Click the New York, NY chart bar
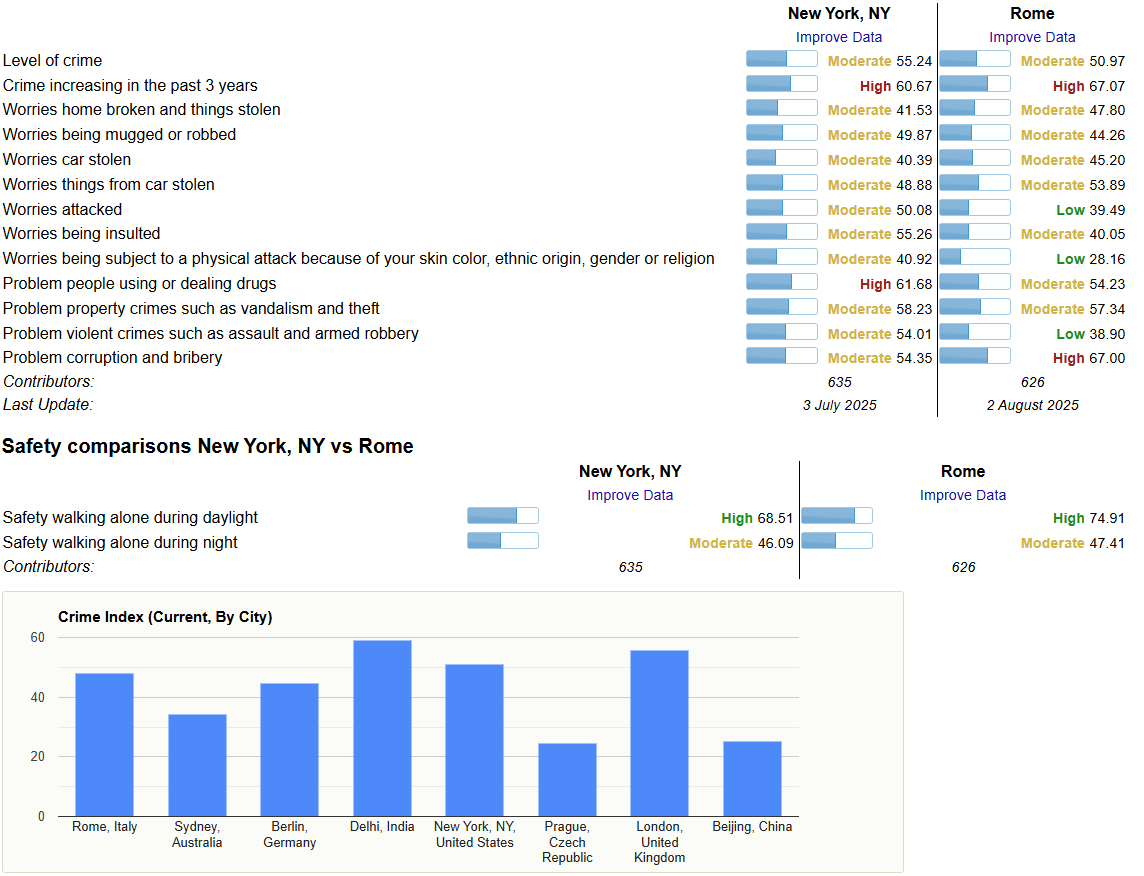Screen dimensions: 1144x876 click(x=474, y=740)
